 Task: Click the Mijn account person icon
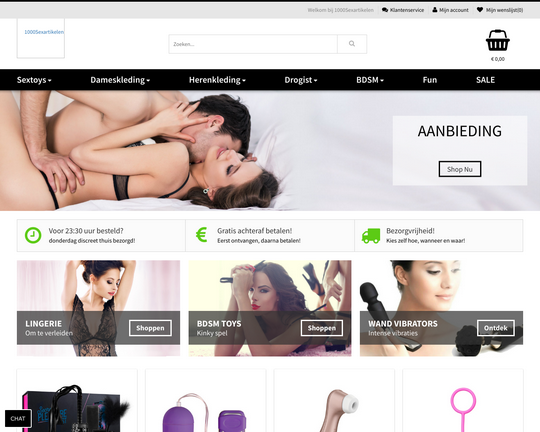click(435, 10)
